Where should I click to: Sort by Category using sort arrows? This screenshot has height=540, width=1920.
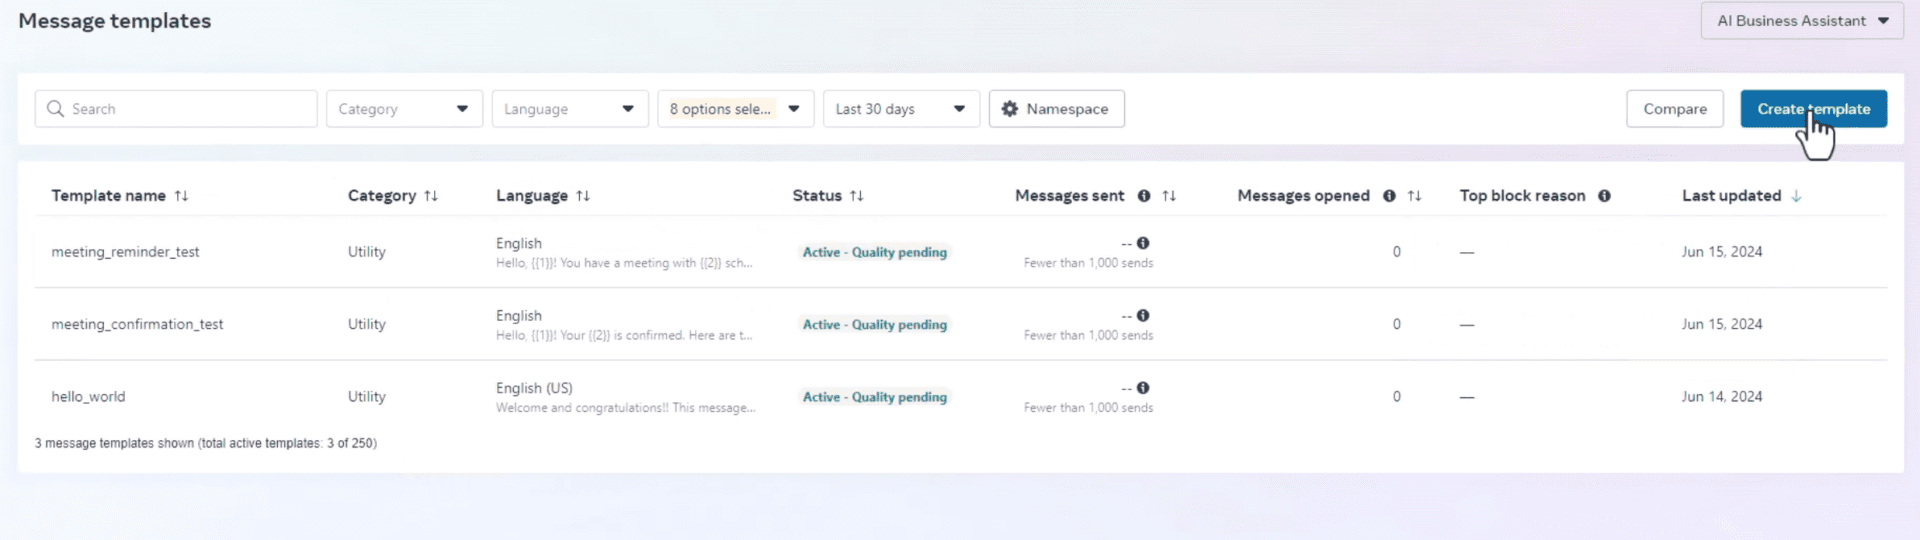click(431, 196)
